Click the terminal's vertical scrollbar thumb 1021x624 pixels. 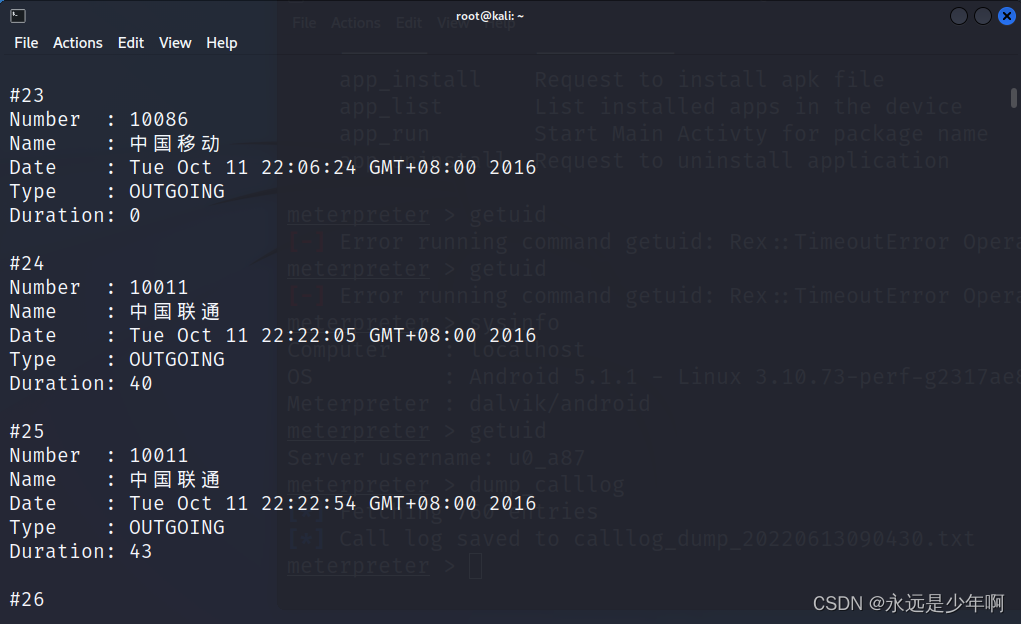[x=1014, y=98]
